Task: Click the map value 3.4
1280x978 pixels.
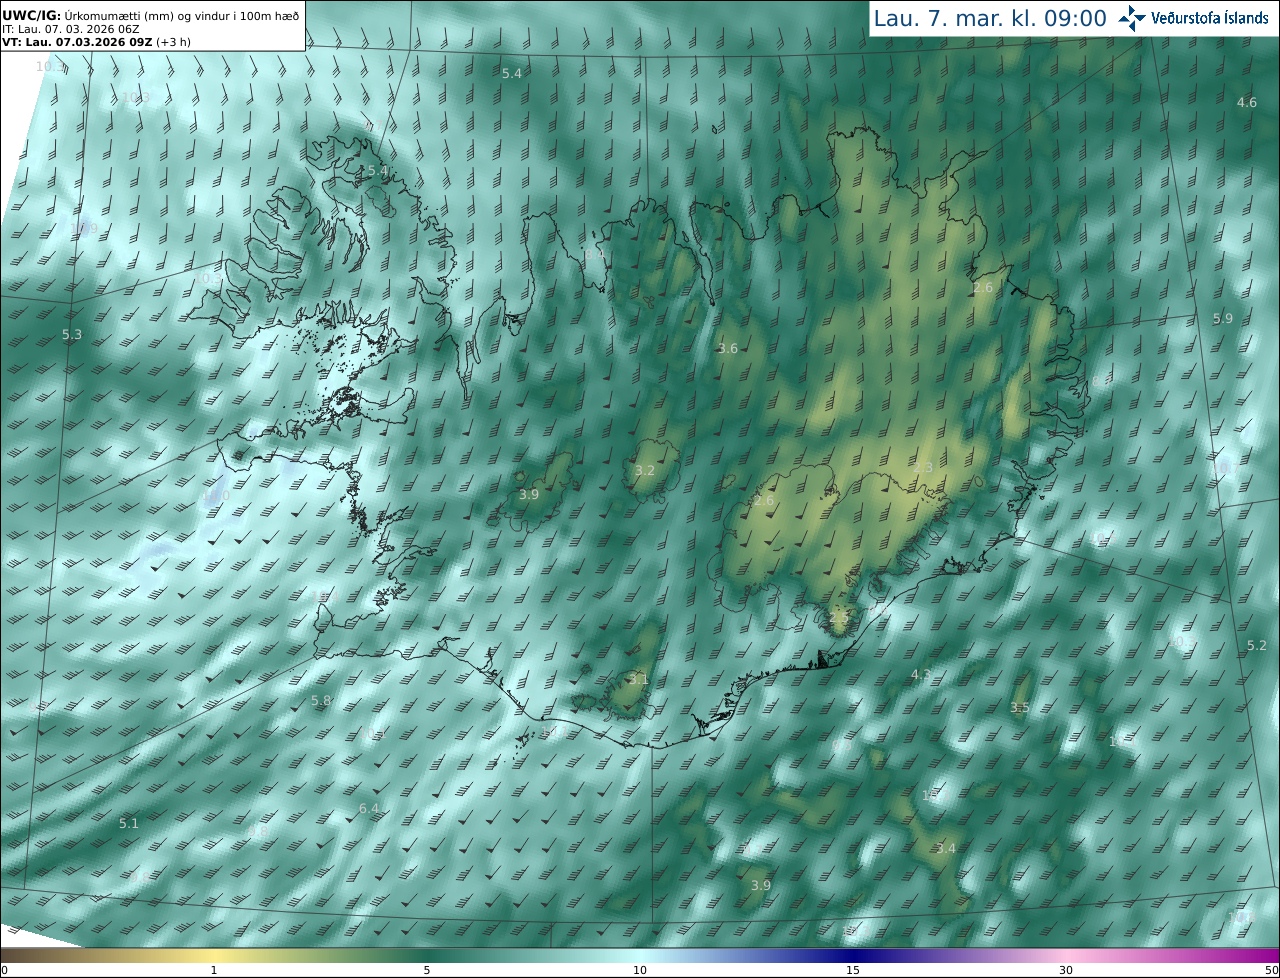Action: coord(946,849)
